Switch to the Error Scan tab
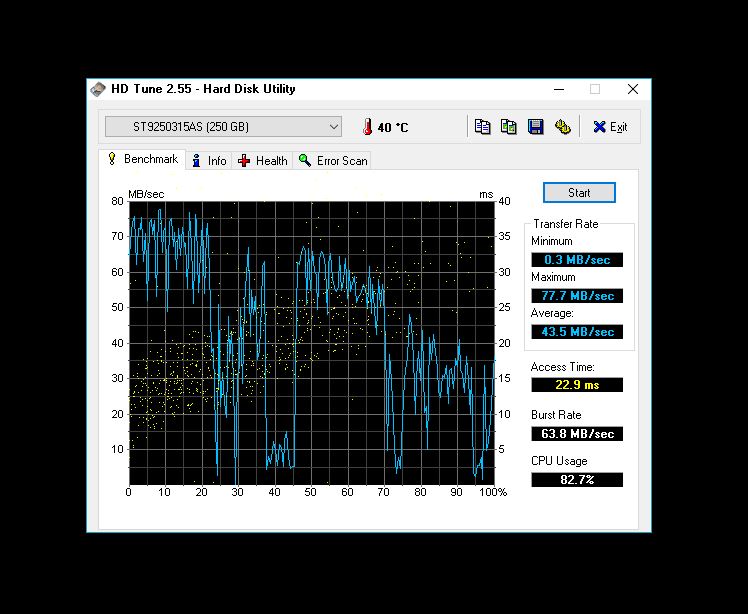This screenshot has height=614, width=748. point(332,161)
